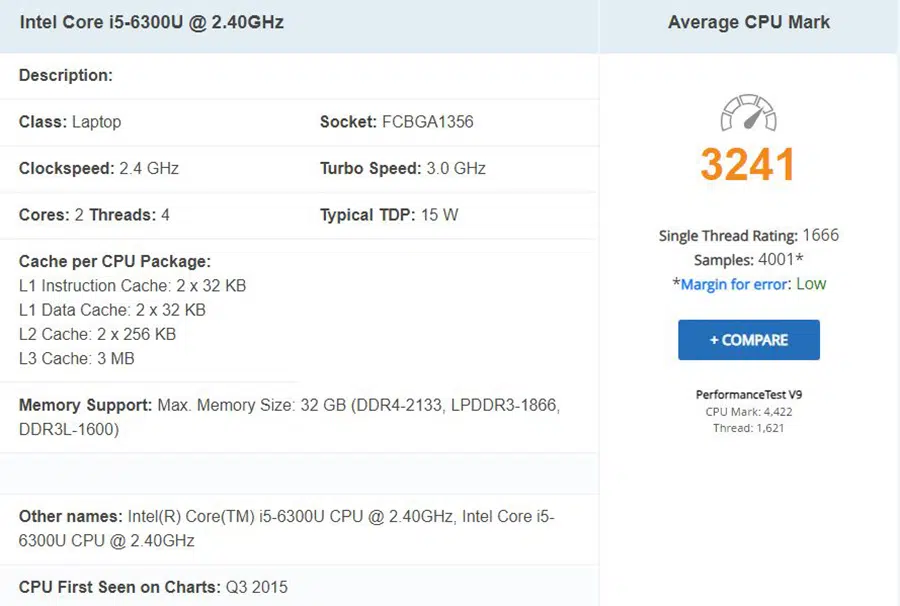Select the Socket FCBGA1356 value
The image size is (900, 606).
coord(427,122)
